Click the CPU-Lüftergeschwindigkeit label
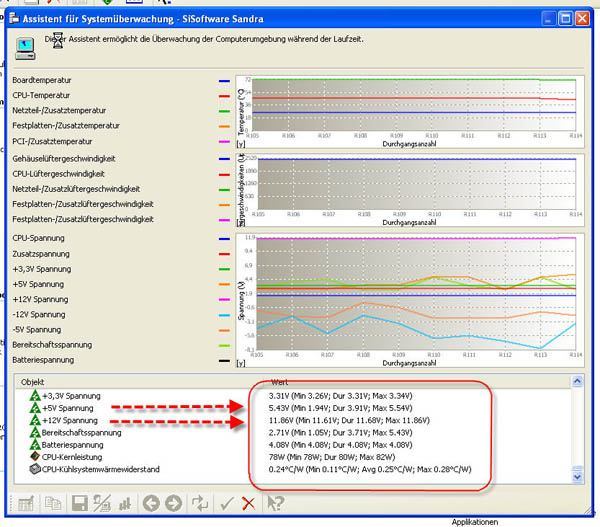 [58, 174]
